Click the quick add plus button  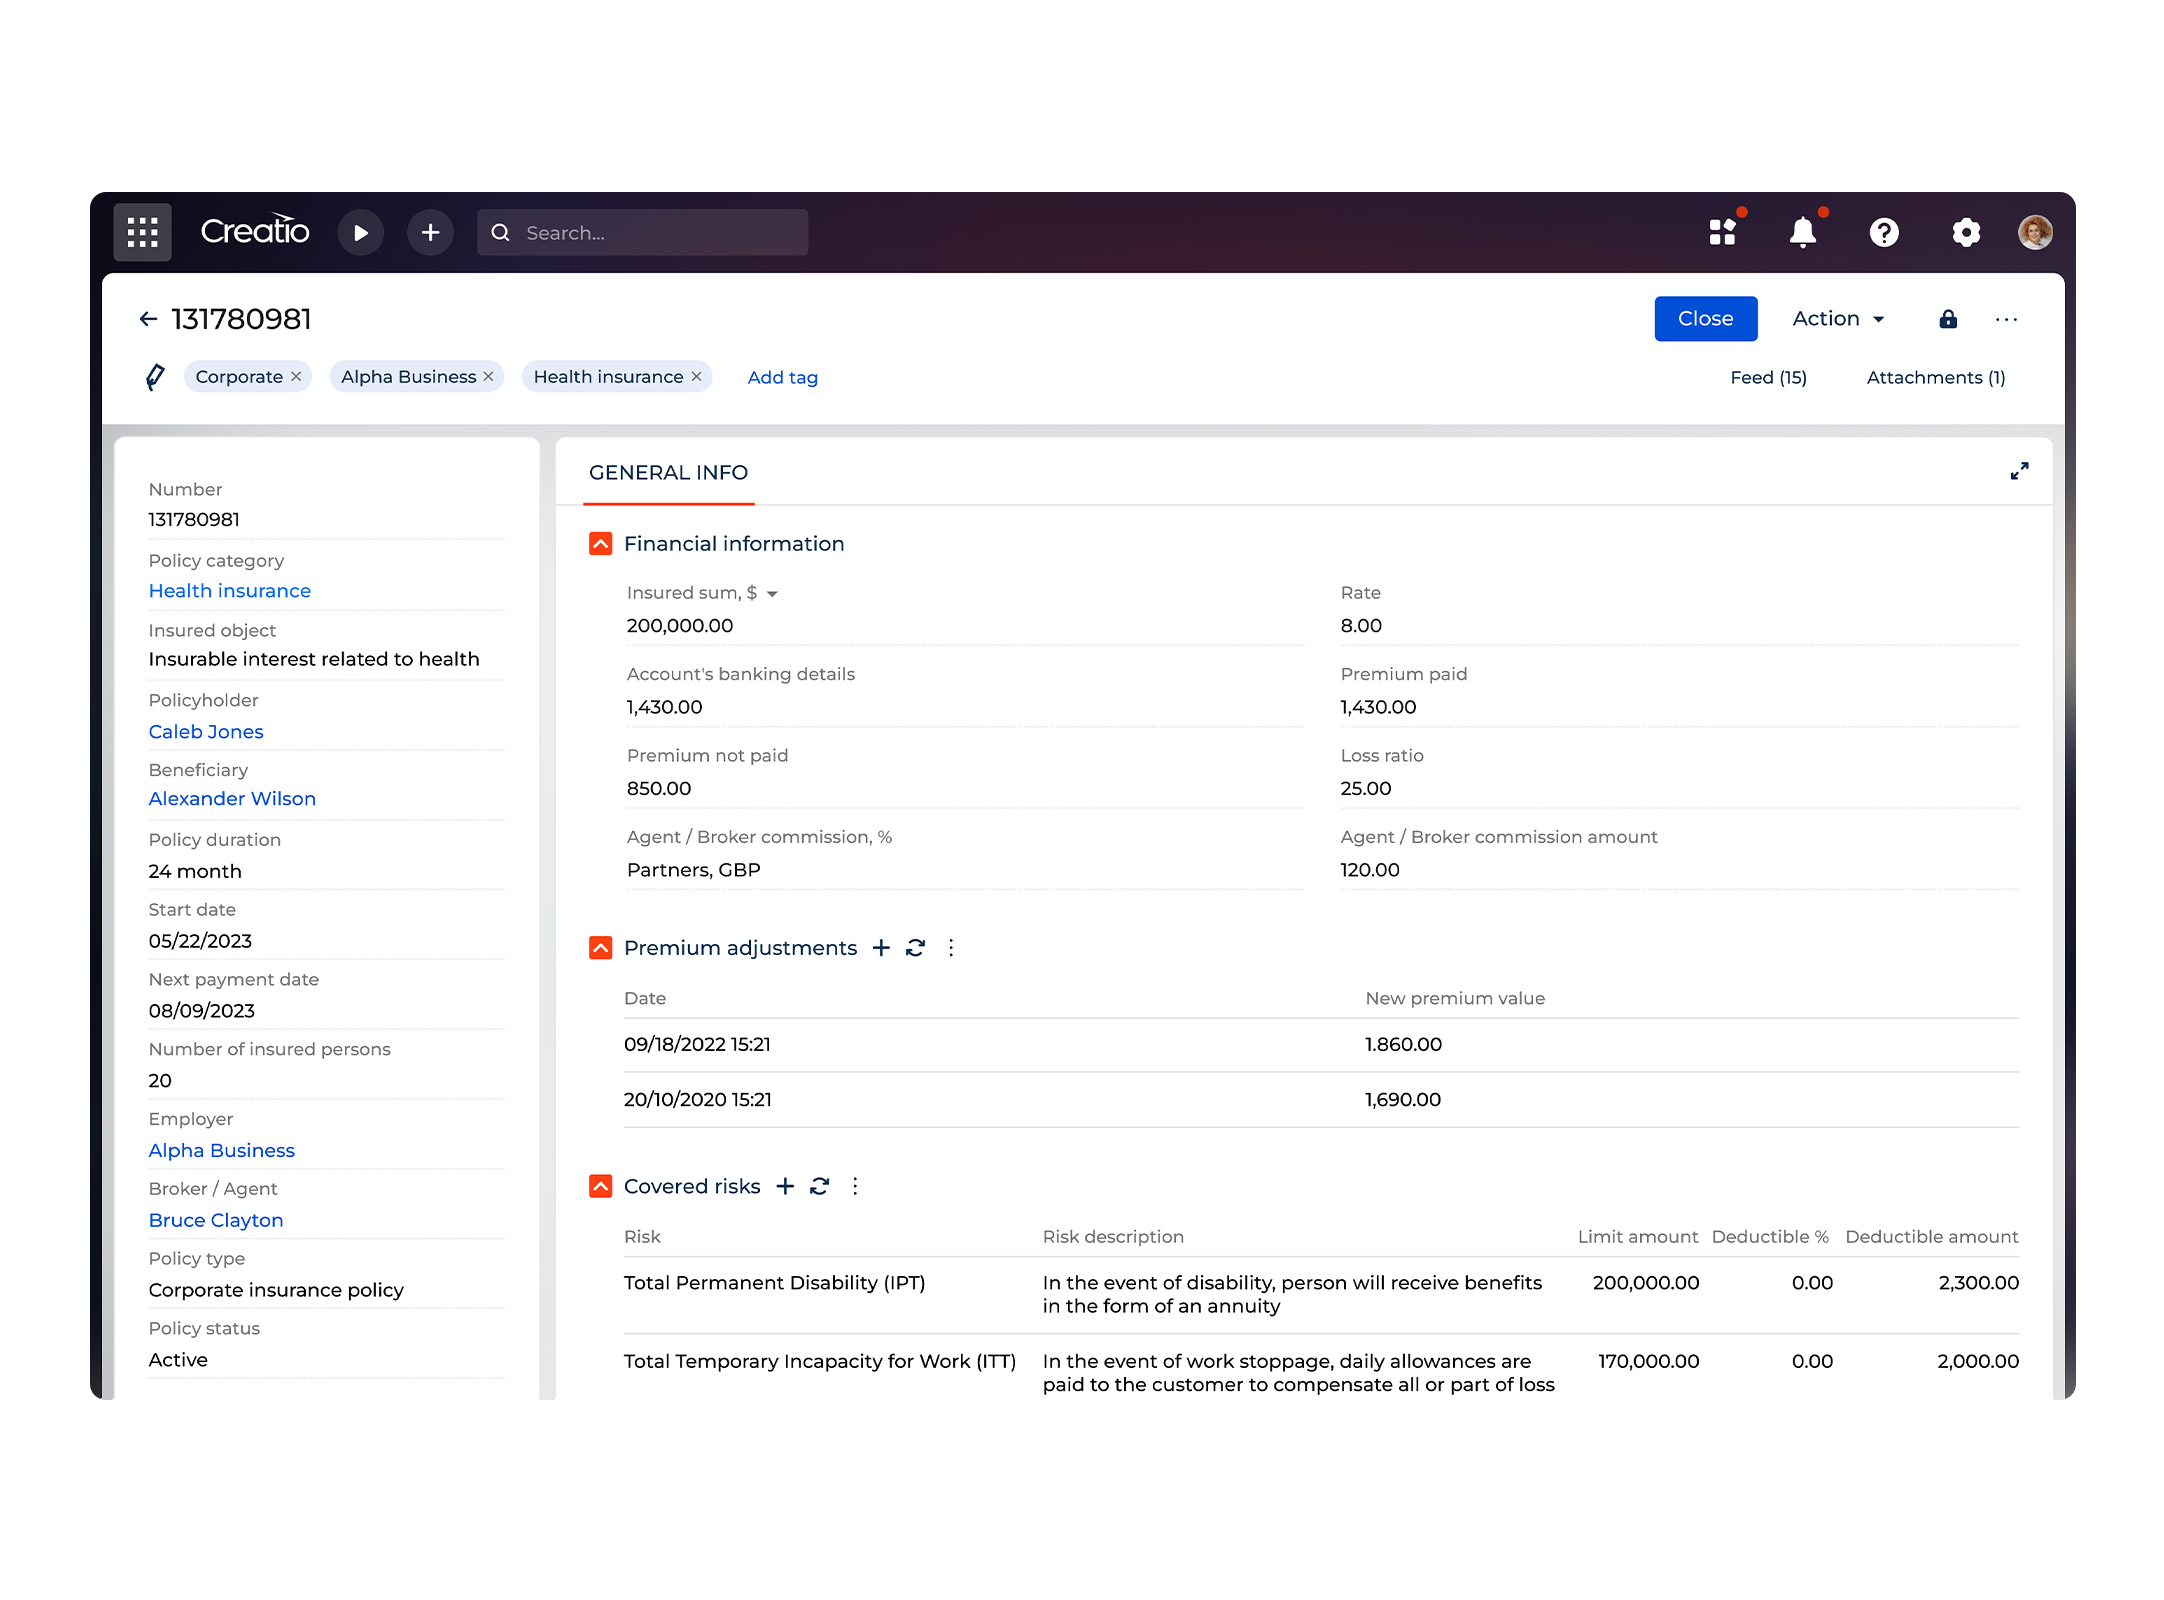pos(430,232)
